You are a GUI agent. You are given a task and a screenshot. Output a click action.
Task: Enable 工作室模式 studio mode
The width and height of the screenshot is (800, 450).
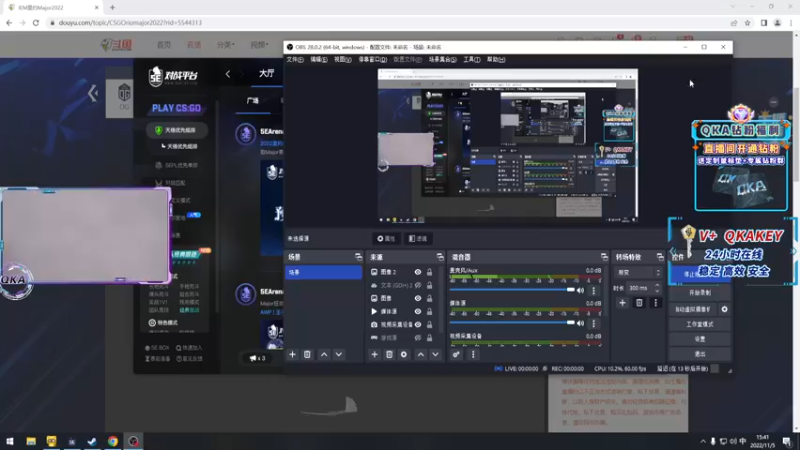click(x=700, y=324)
